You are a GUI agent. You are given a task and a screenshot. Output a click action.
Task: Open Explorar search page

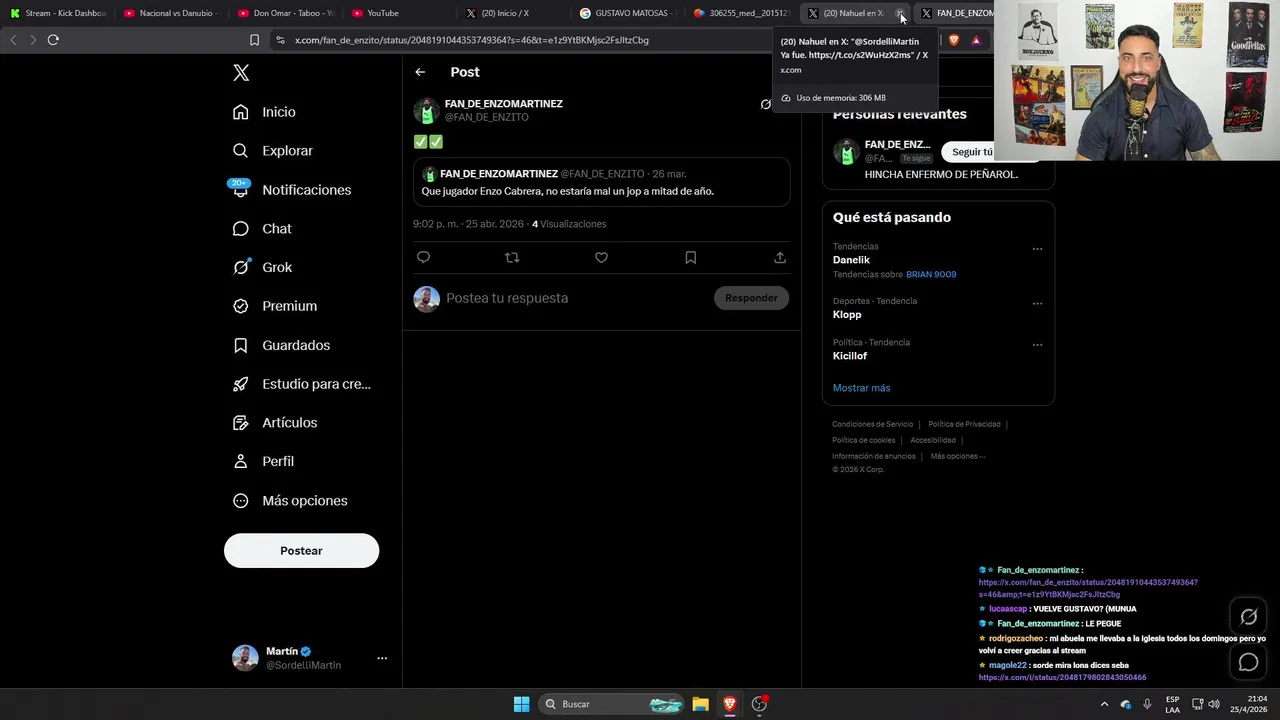pos(273,151)
